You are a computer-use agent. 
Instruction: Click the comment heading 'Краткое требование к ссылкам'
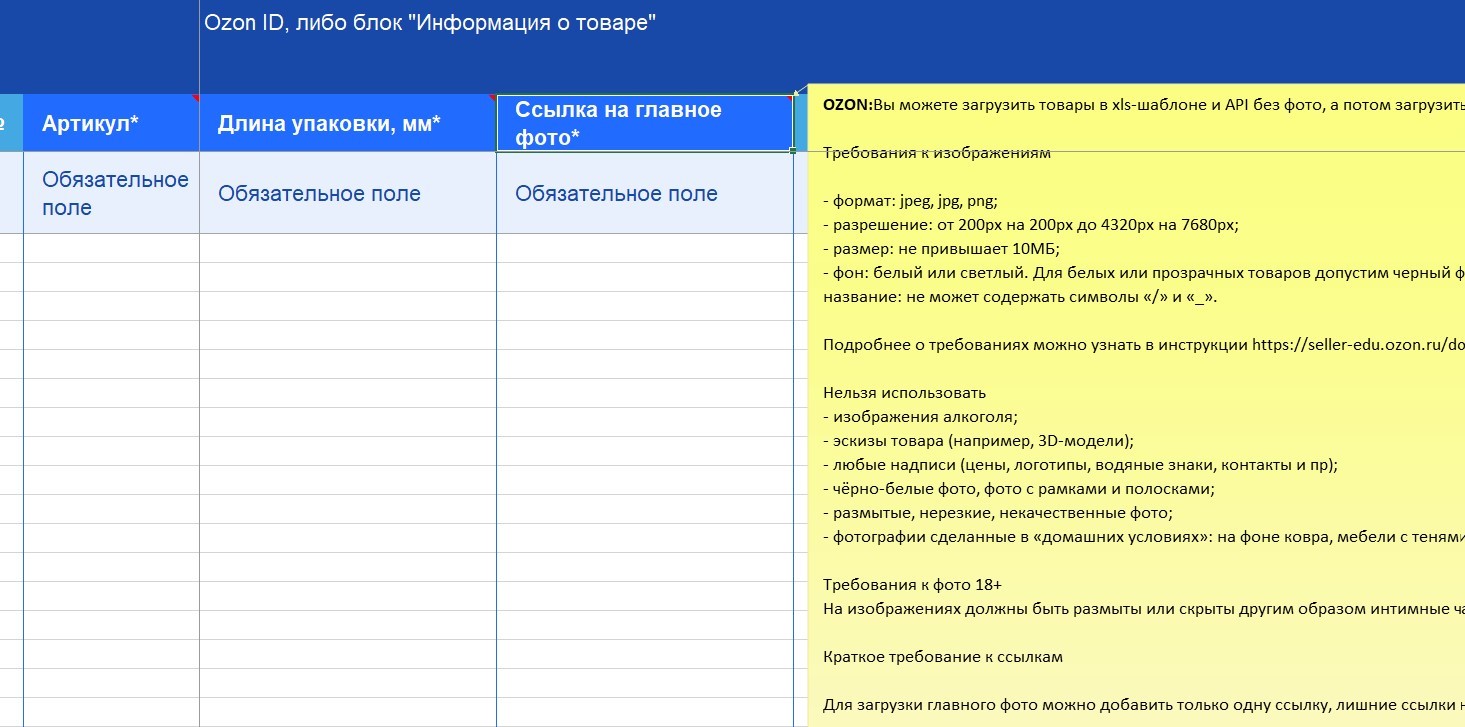click(943, 657)
